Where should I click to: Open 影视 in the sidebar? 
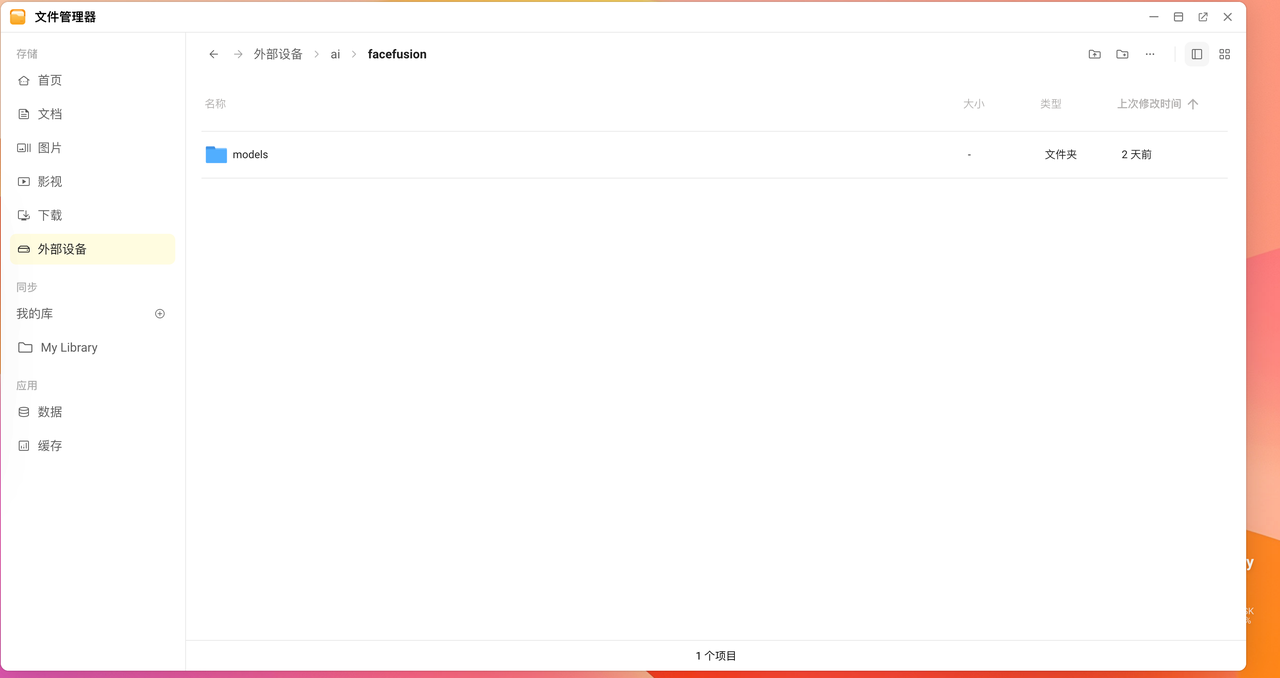click(x=50, y=182)
